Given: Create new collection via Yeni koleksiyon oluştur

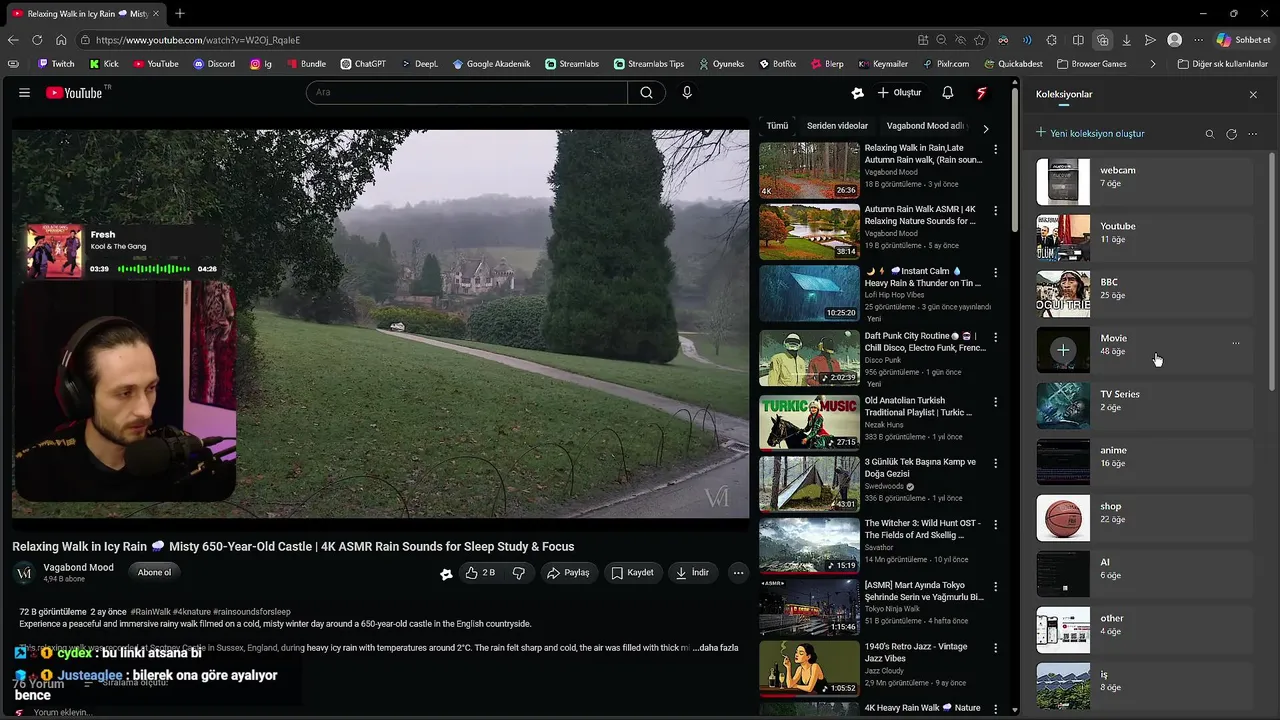Looking at the screenshot, I should click(1090, 133).
